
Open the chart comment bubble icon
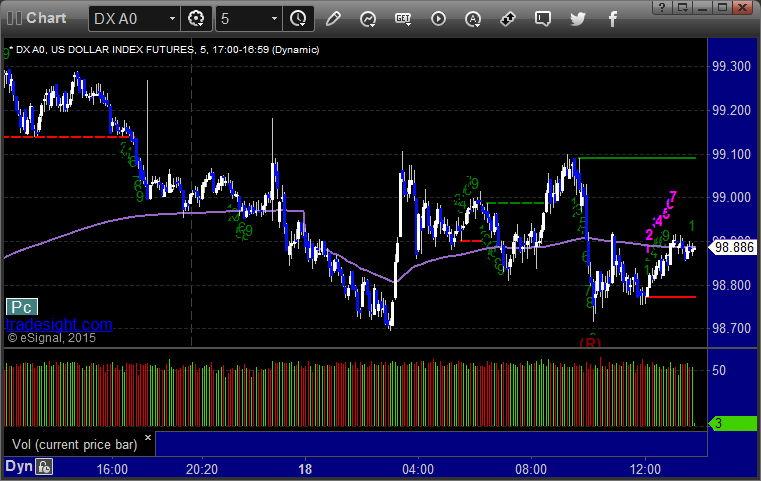pos(543,19)
